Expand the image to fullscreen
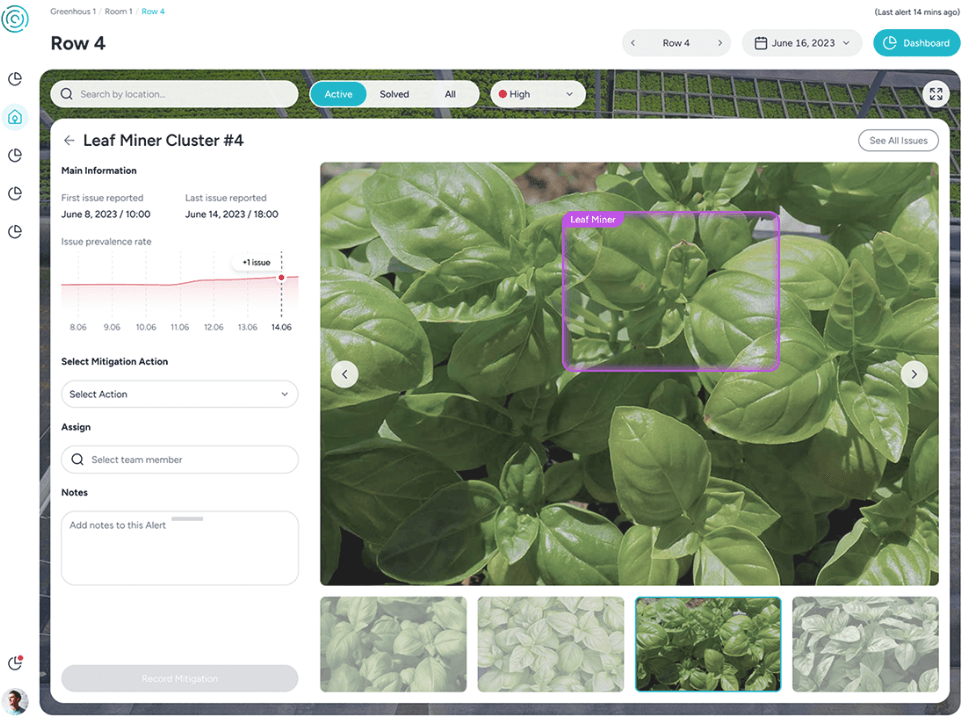The height and width of the screenshot is (722, 963). click(x=935, y=94)
